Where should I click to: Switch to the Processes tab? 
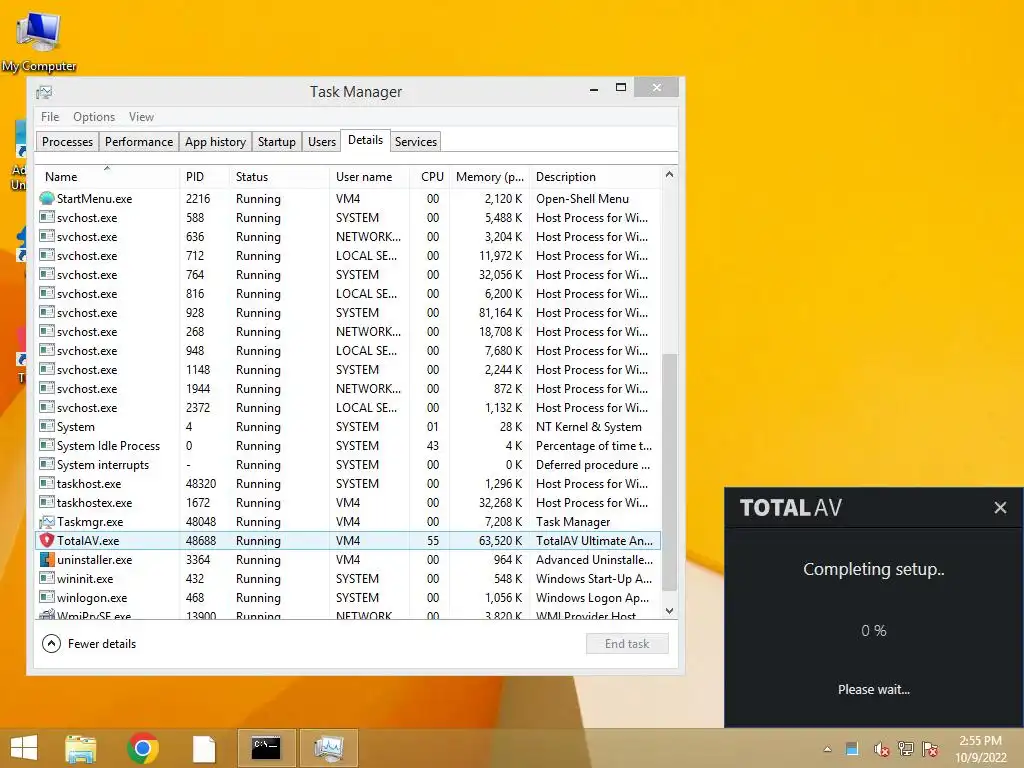(67, 142)
